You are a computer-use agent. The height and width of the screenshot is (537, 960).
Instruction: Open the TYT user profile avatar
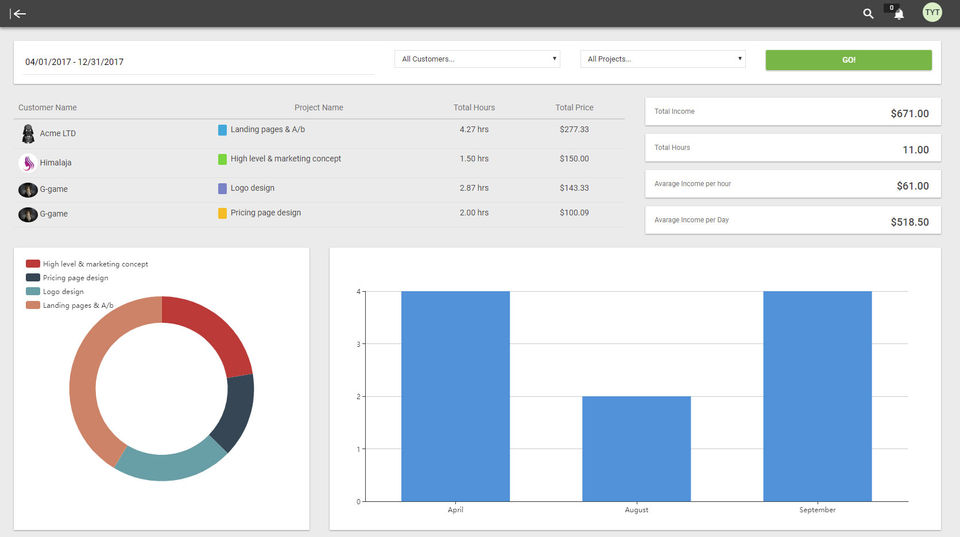pyautogui.click(x=932, y=13)
